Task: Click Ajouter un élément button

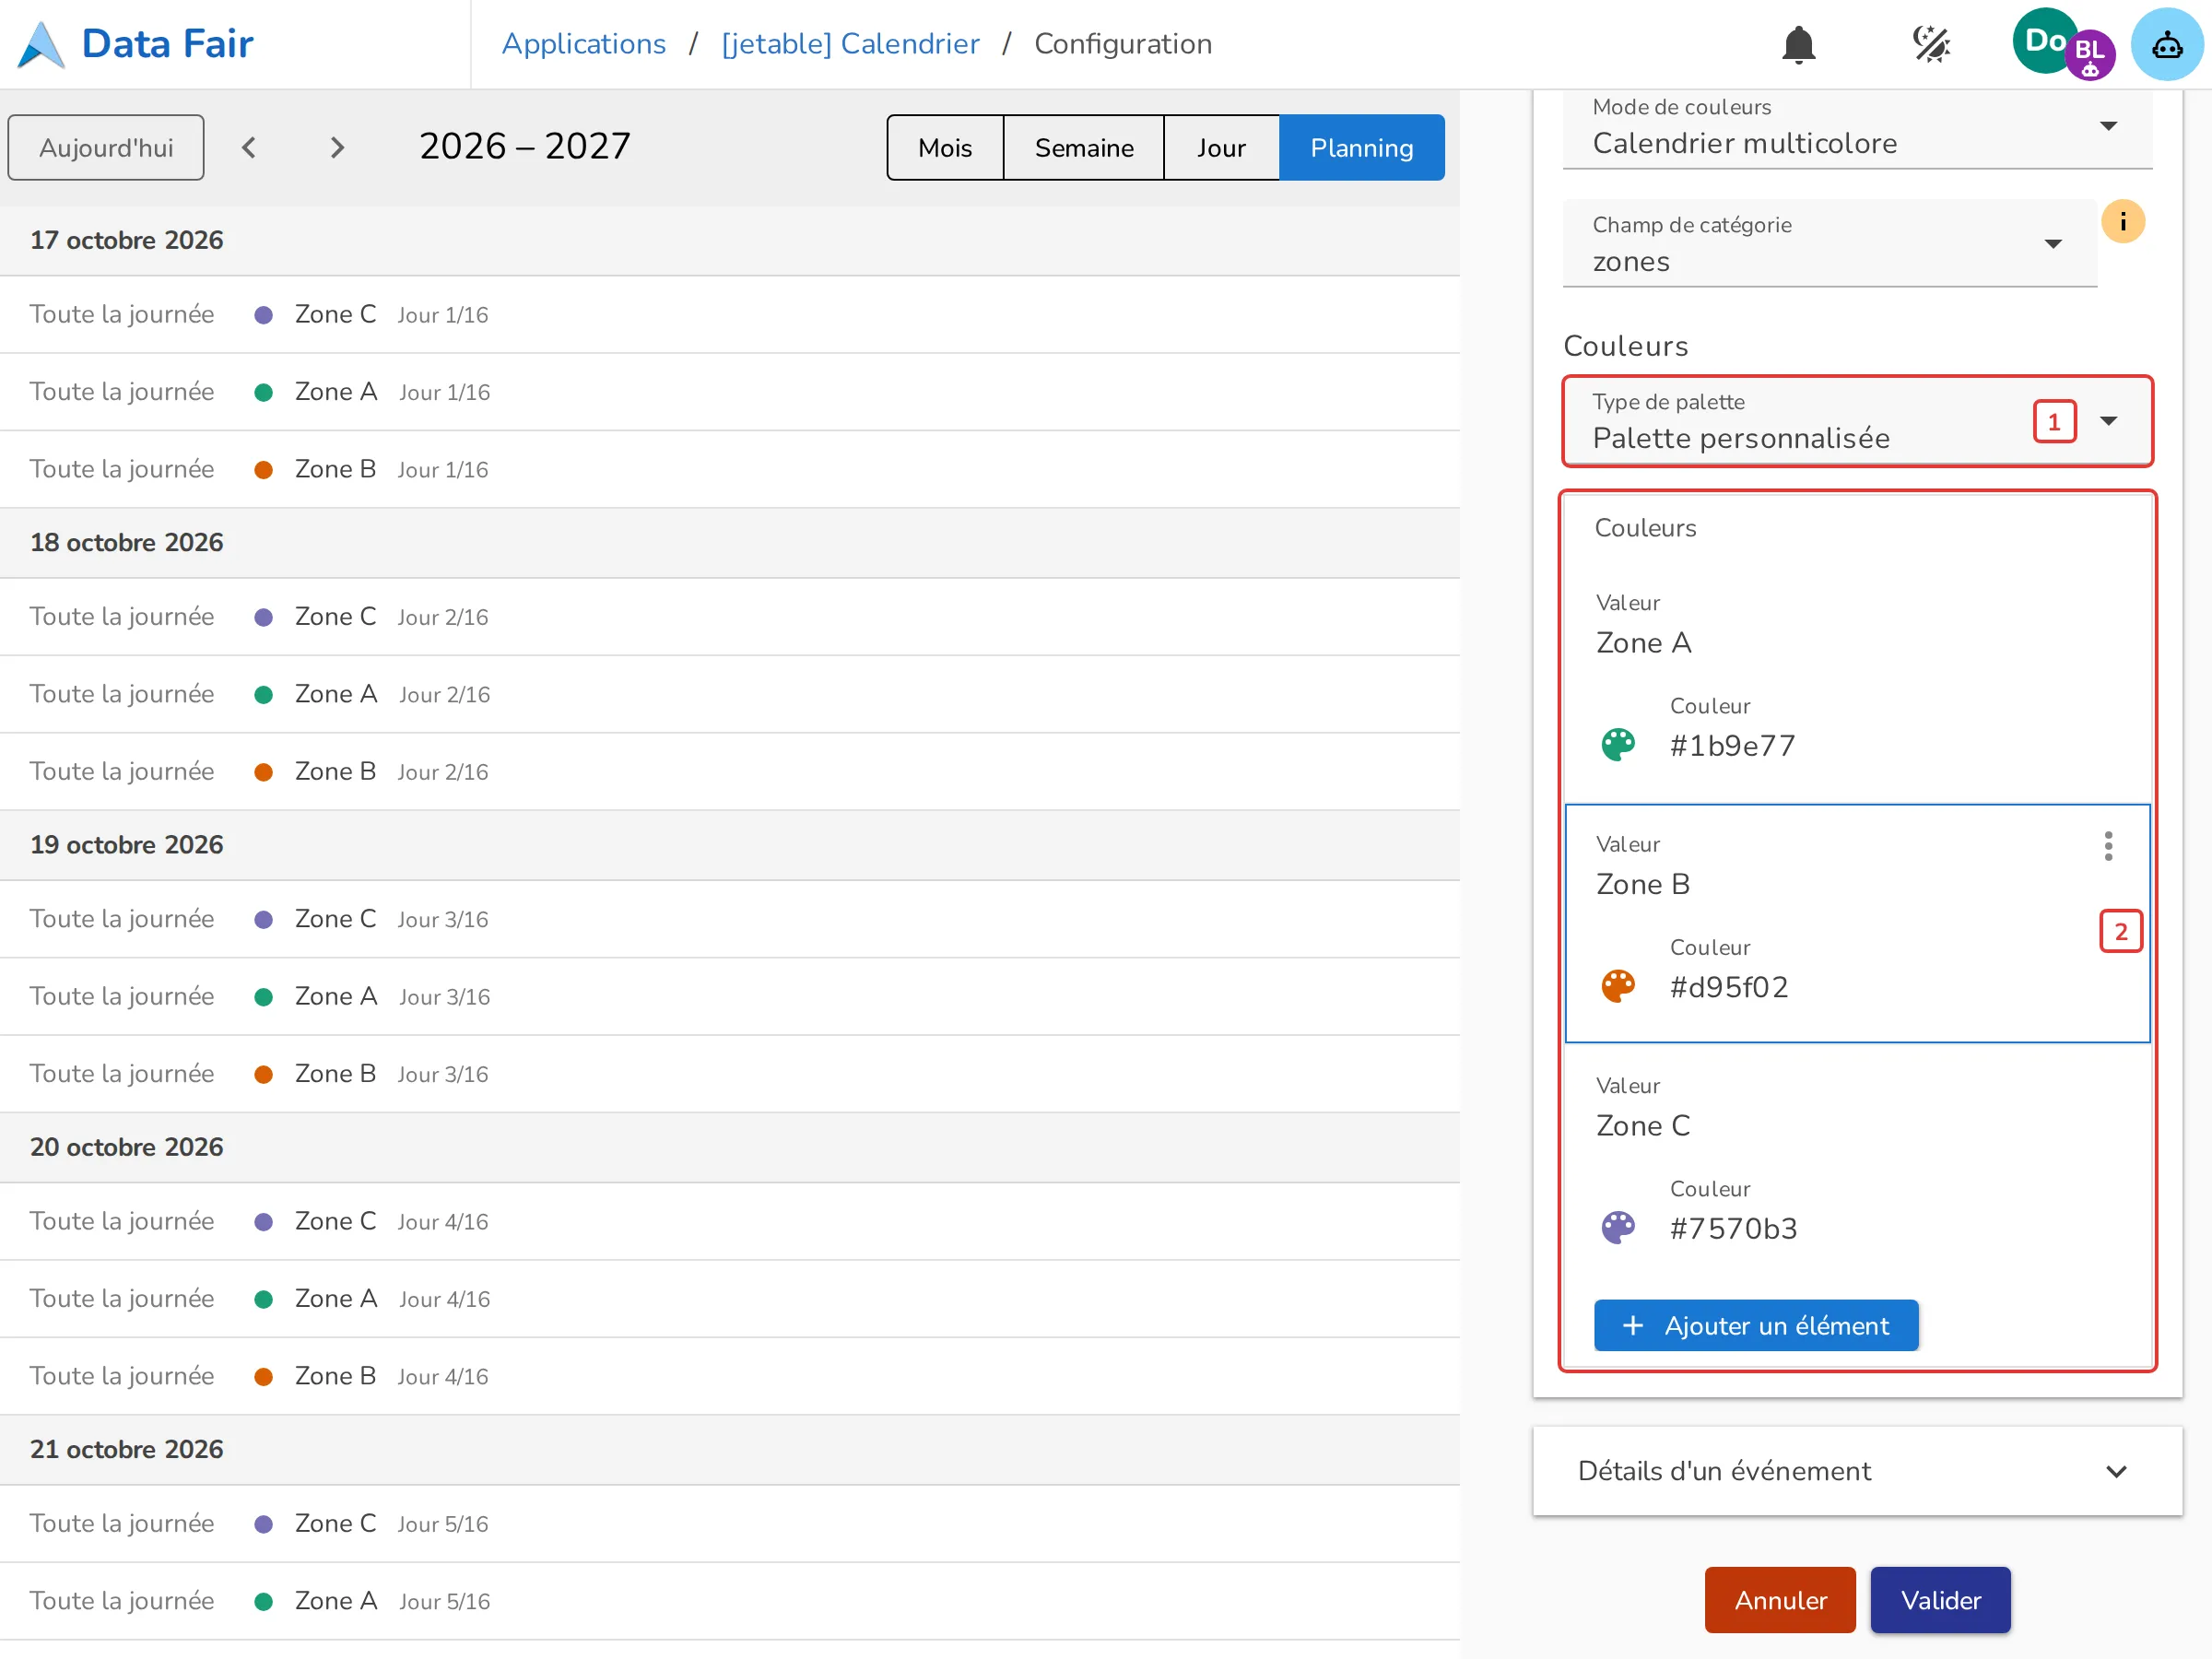Action: point(1755,1325)
